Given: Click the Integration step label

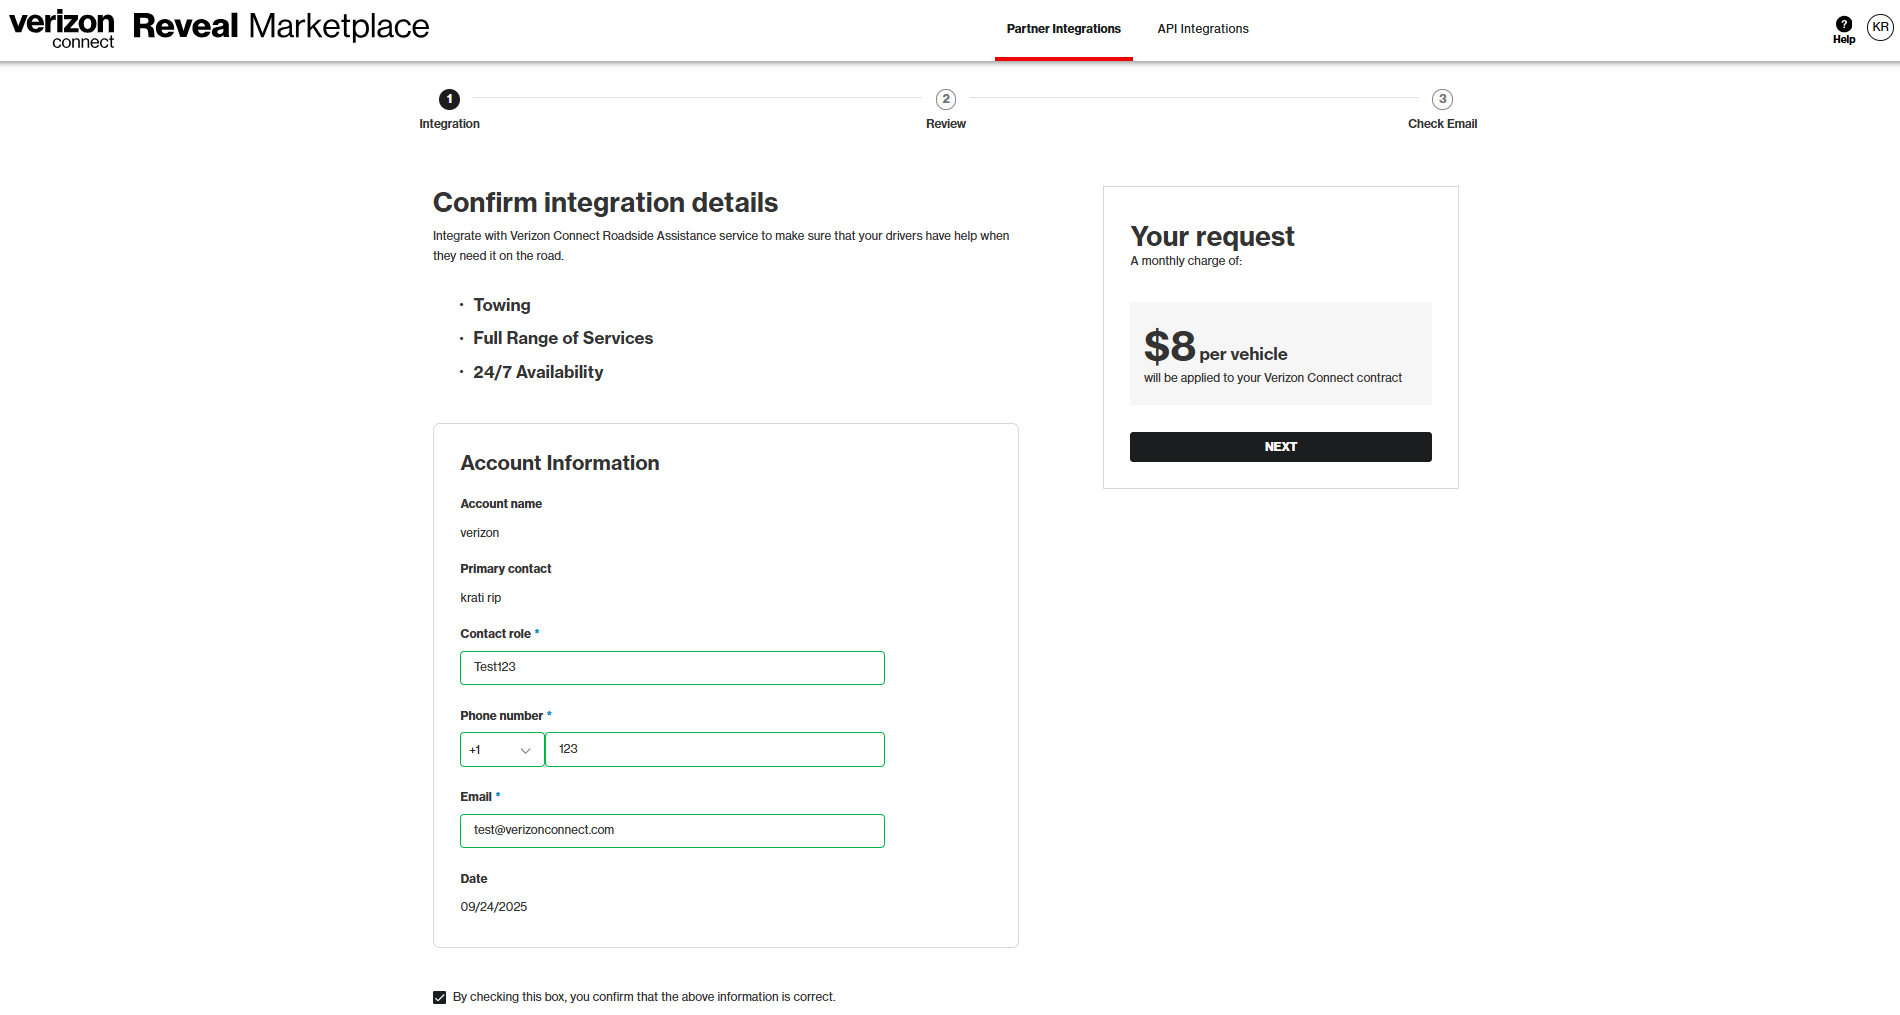Looking at the screenshot, I should point(449,124).
